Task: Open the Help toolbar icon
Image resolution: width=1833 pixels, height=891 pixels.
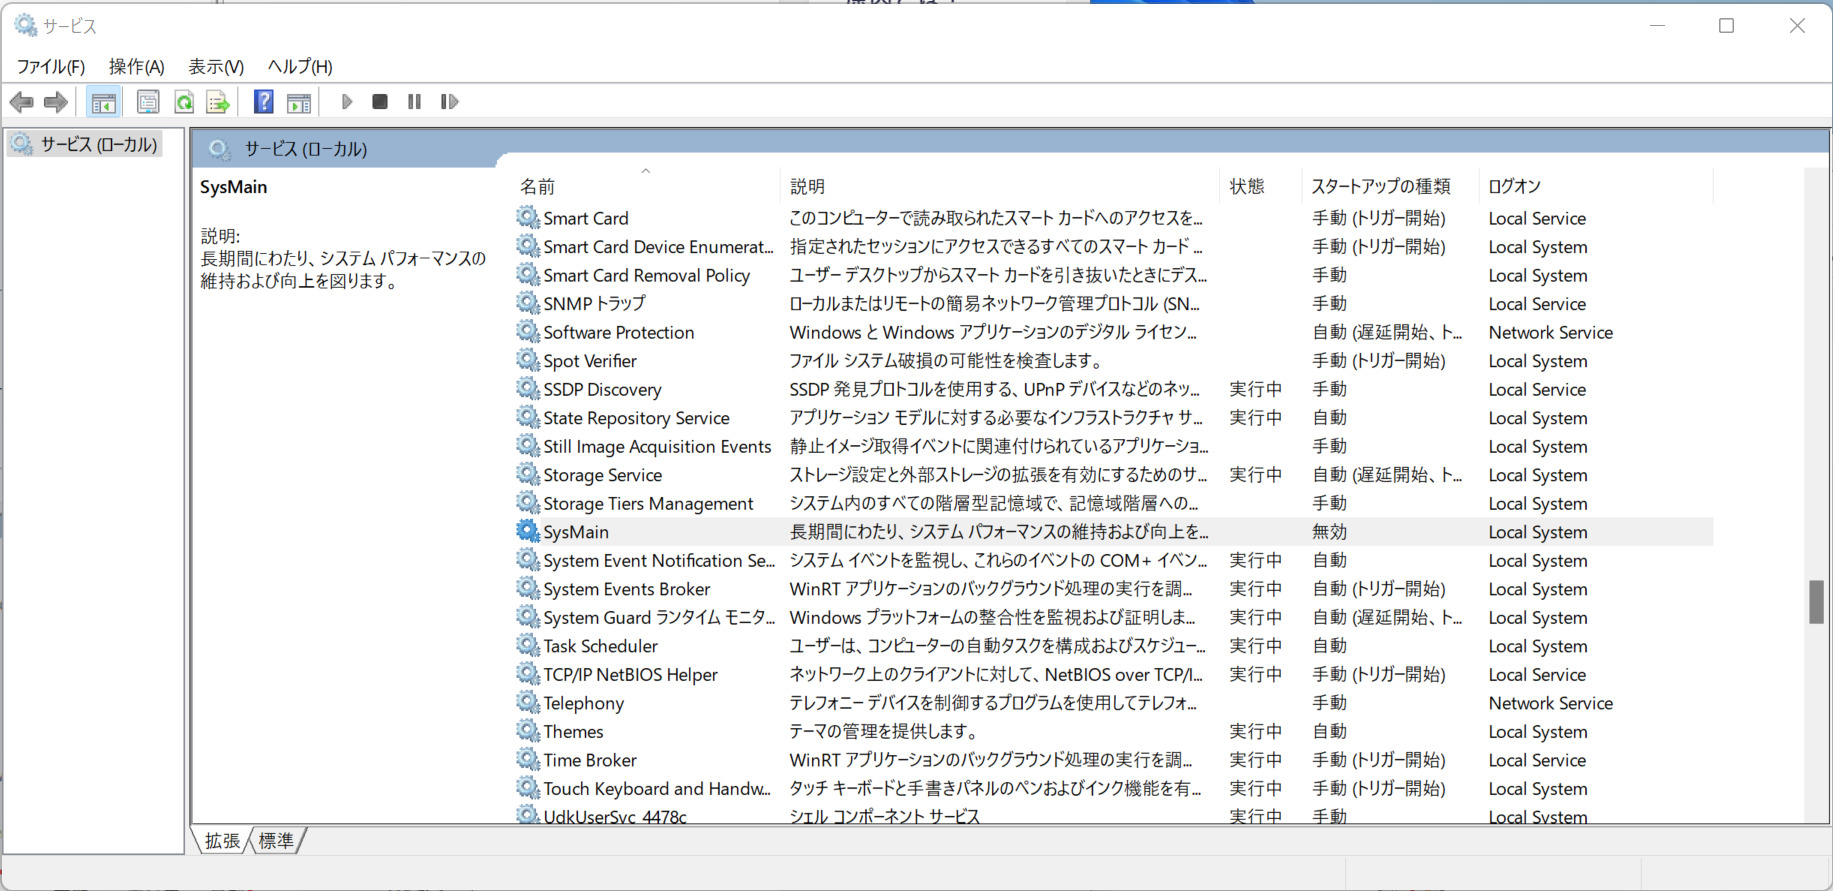Action: pos(264,102)
